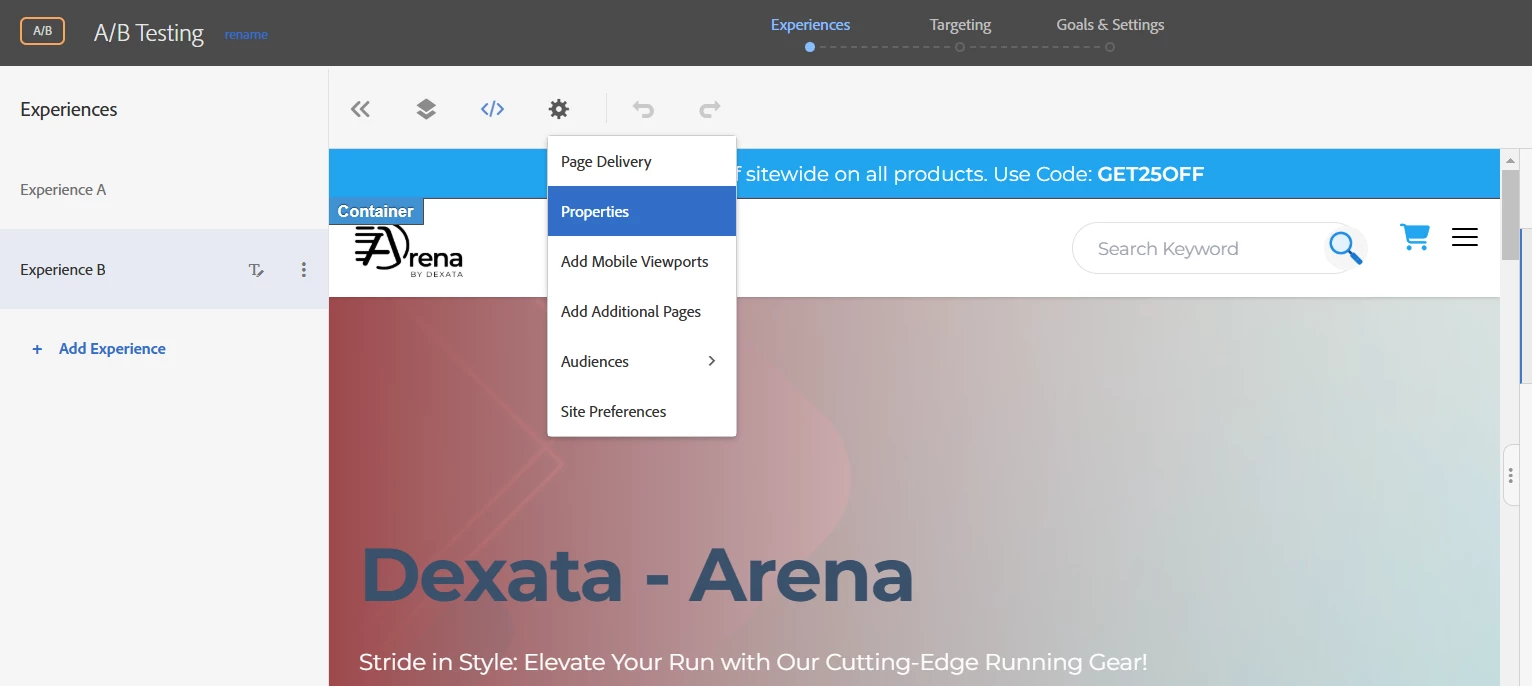
Task: Click the page vertical scrollbar thumb
Action: point(1510,214)
